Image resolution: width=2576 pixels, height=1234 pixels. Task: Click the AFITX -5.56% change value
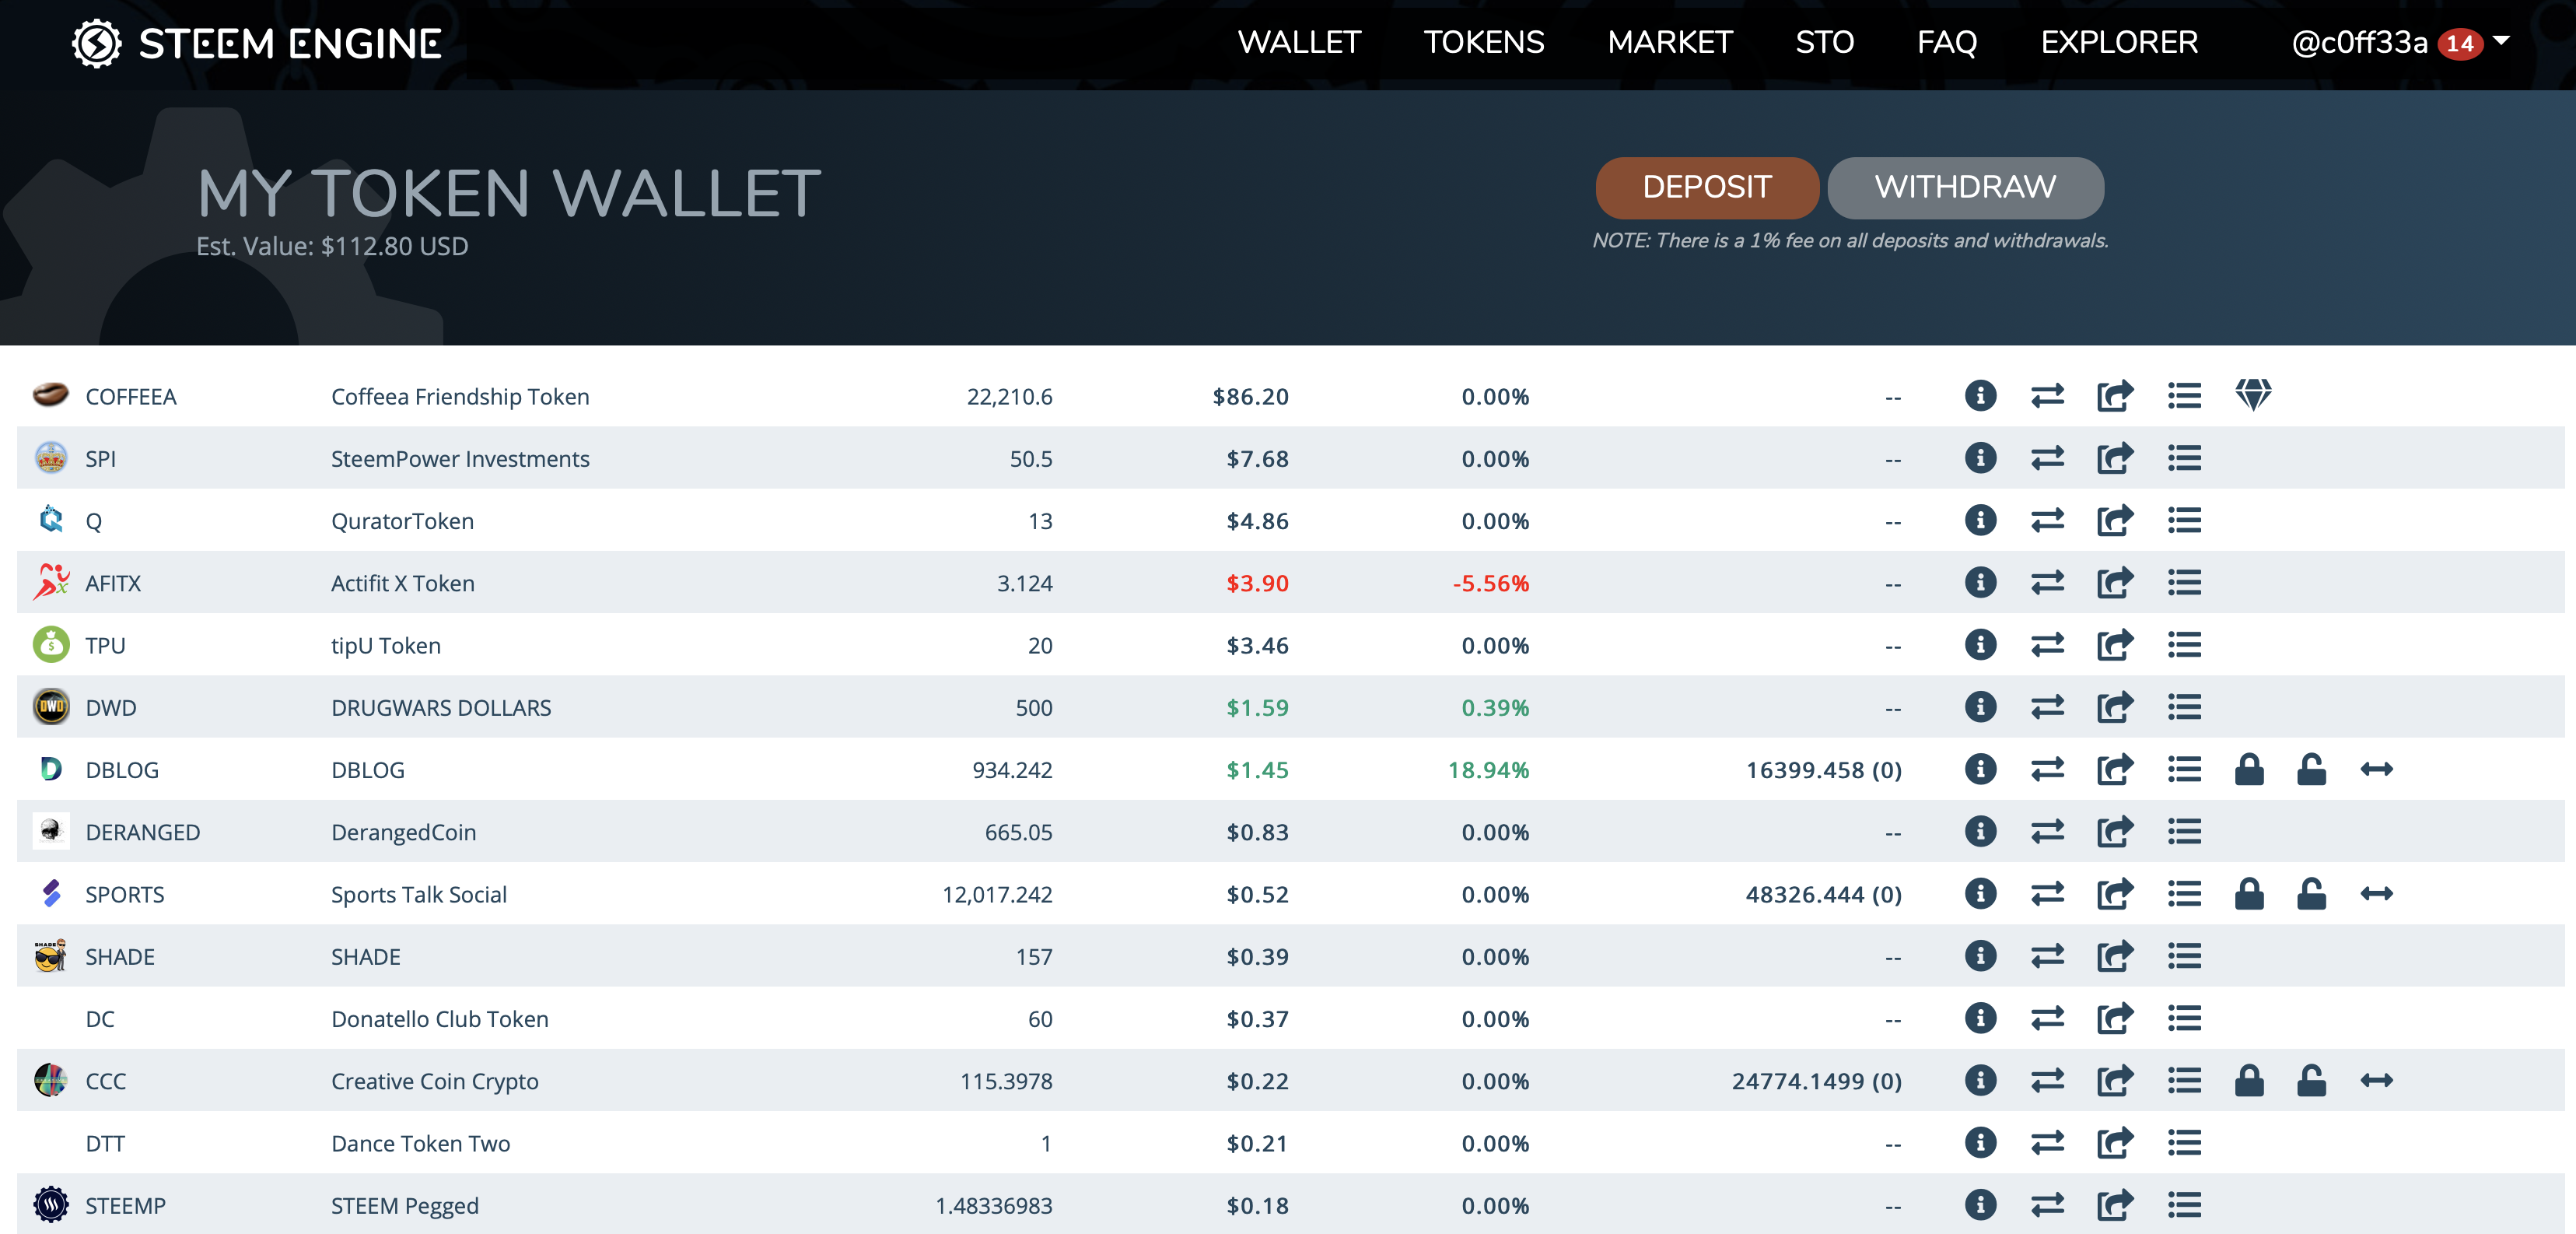1490,583
